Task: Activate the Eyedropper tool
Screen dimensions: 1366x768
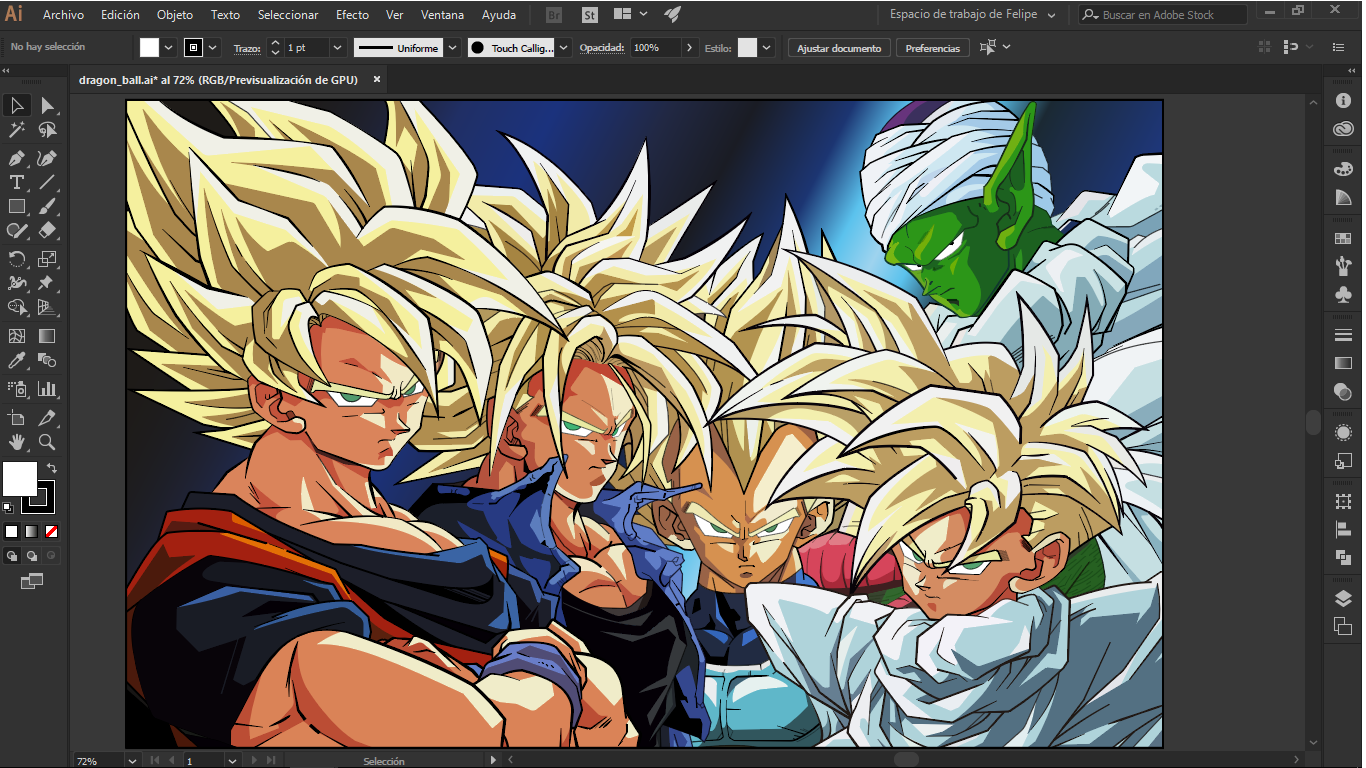Action: pos(16,361)
